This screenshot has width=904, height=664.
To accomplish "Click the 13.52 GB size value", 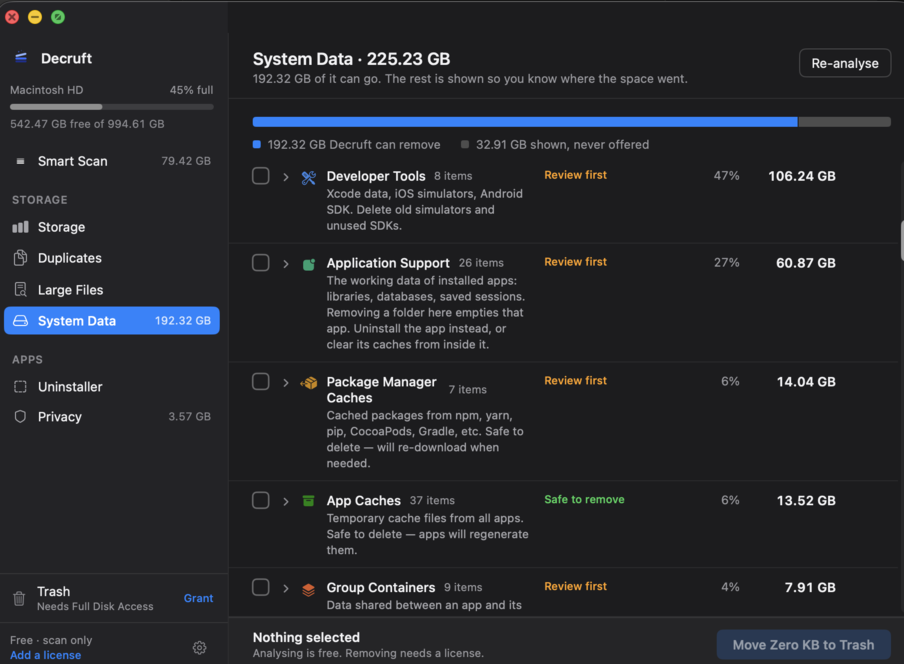I will 806,500.
